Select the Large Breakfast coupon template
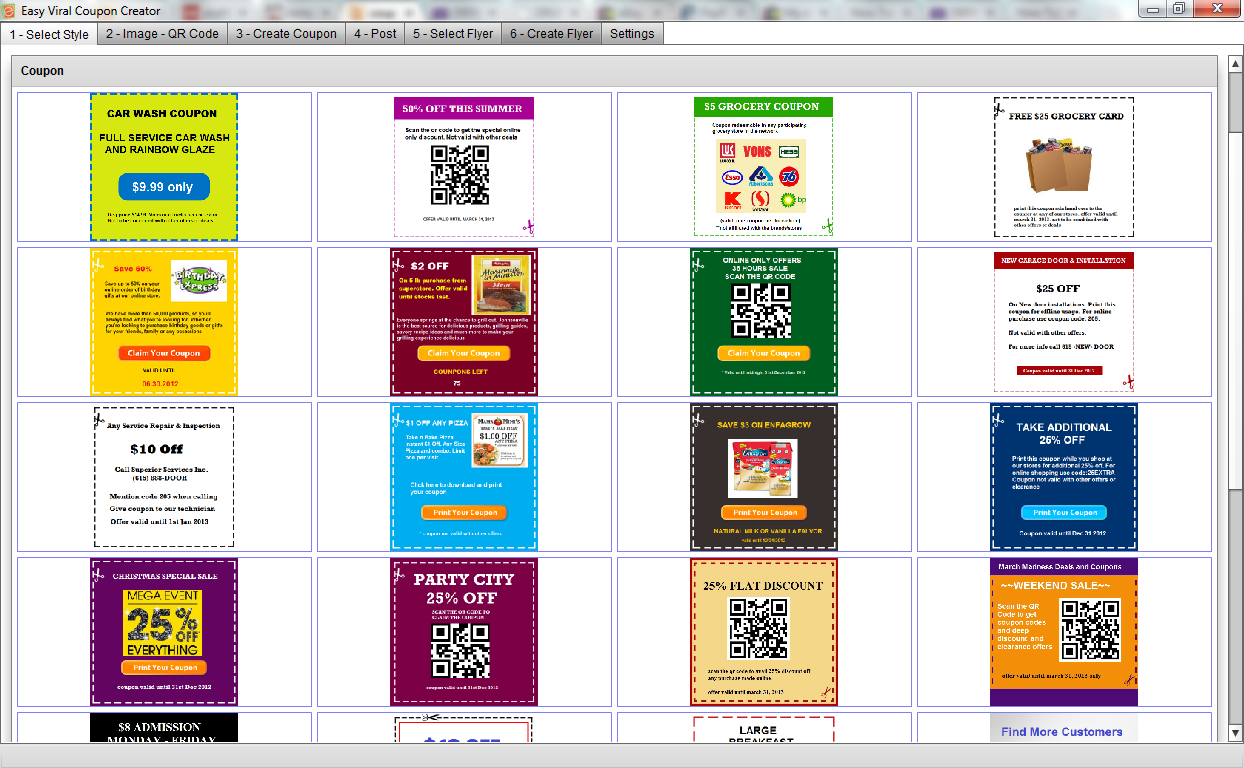This screenshot has width=1244, height=768. [764, 728]
